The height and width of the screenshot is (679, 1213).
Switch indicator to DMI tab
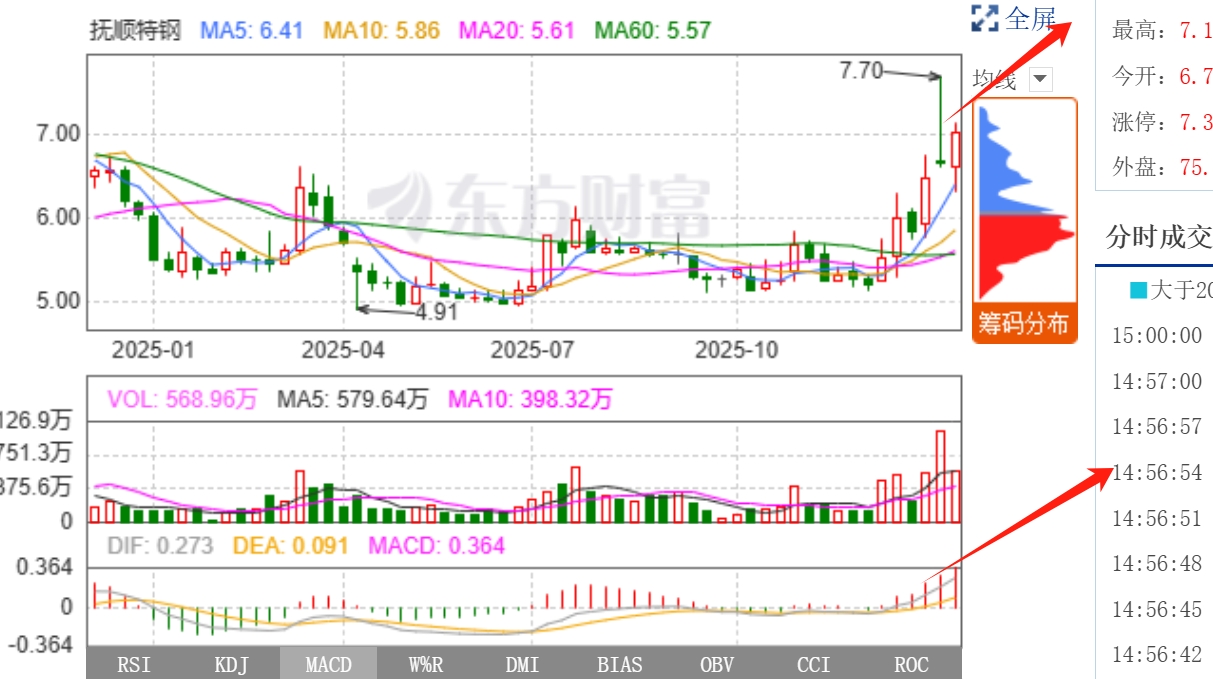tap(522, 664)
